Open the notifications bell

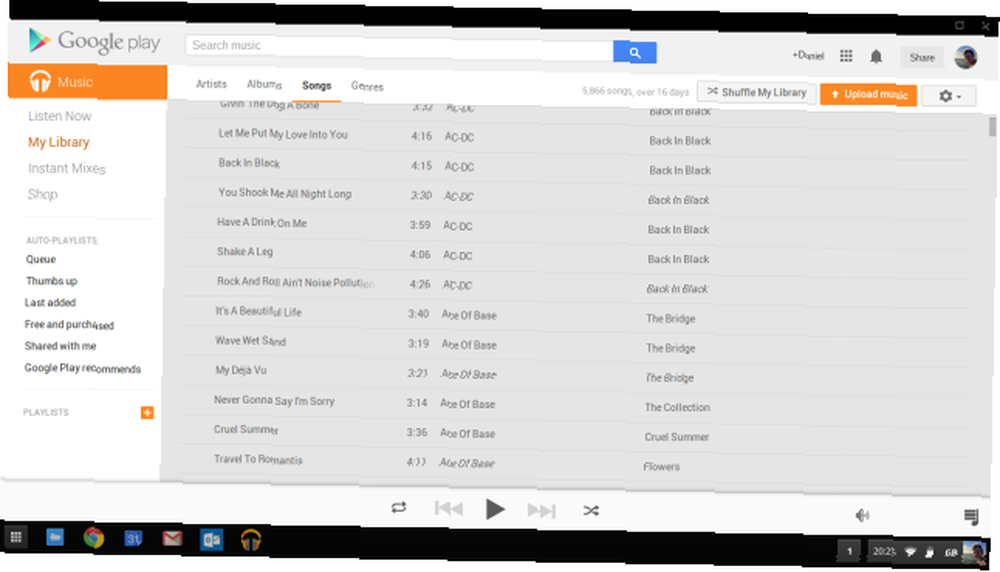tap(876, 57)
